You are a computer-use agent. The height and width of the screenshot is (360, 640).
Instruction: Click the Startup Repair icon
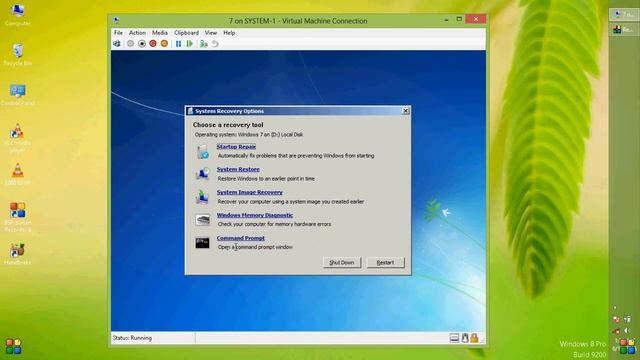click(202, 151)
